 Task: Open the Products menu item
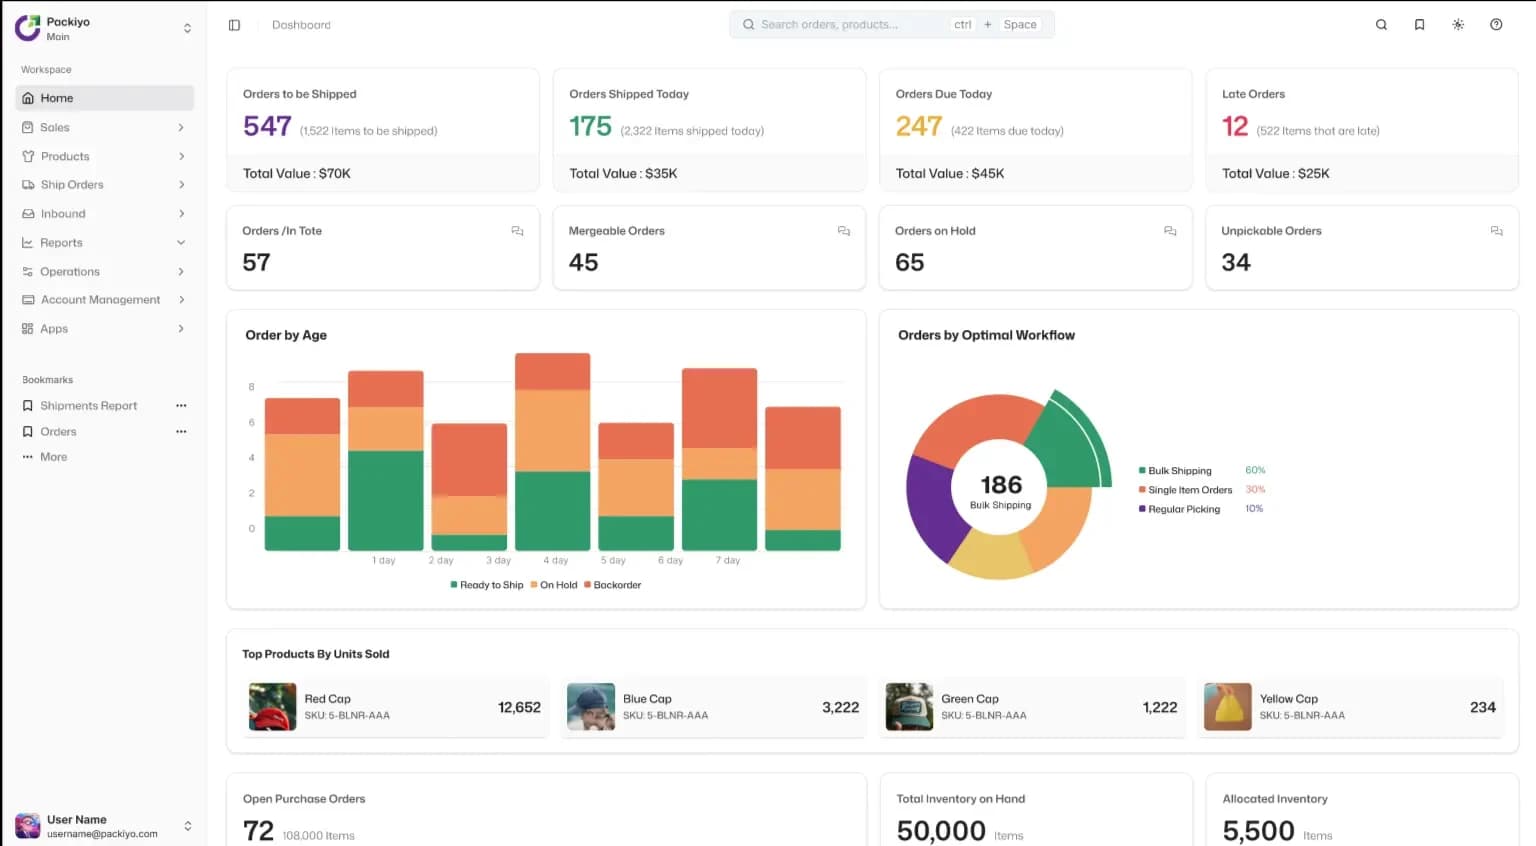(x=105, y=156)
